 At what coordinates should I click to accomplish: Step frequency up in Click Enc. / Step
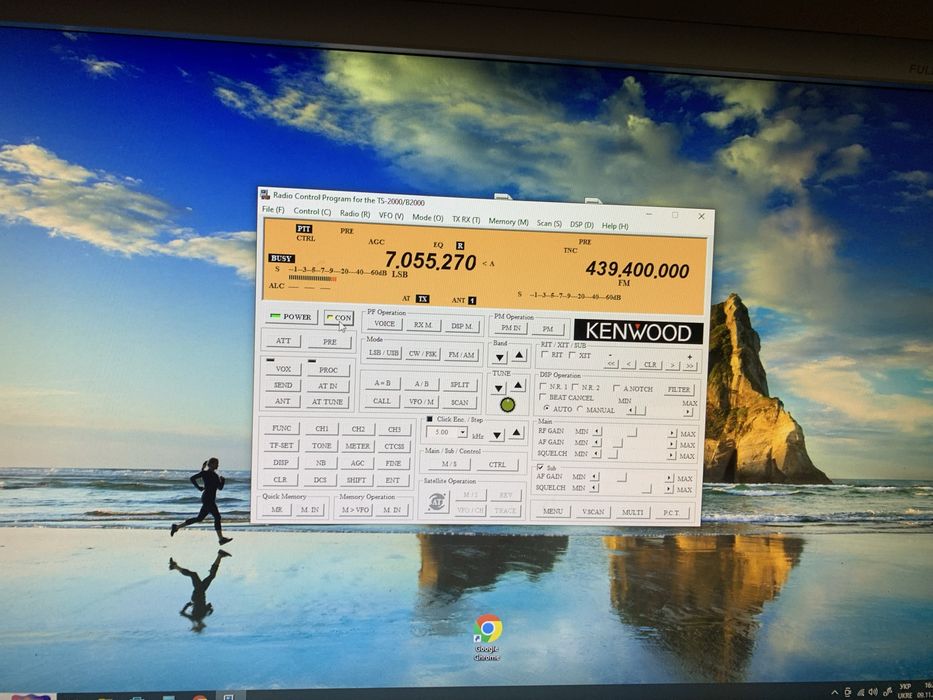pyautogui.click(x=516, y=433)
